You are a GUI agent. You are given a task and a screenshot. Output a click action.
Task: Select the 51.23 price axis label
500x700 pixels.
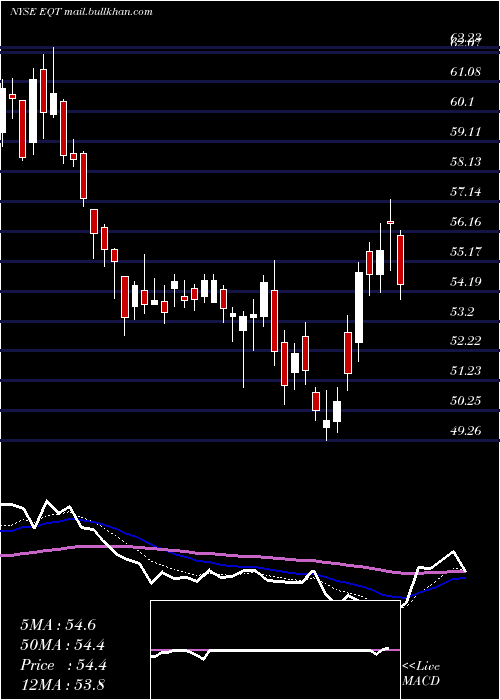point(466,371)
